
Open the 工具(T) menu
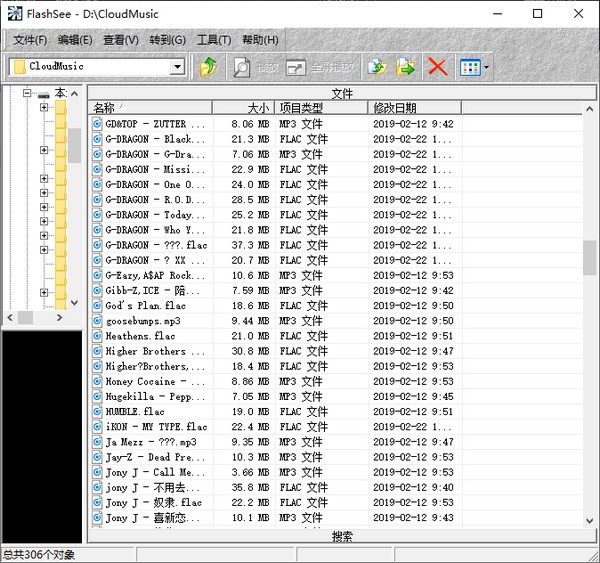coord(213,40)
